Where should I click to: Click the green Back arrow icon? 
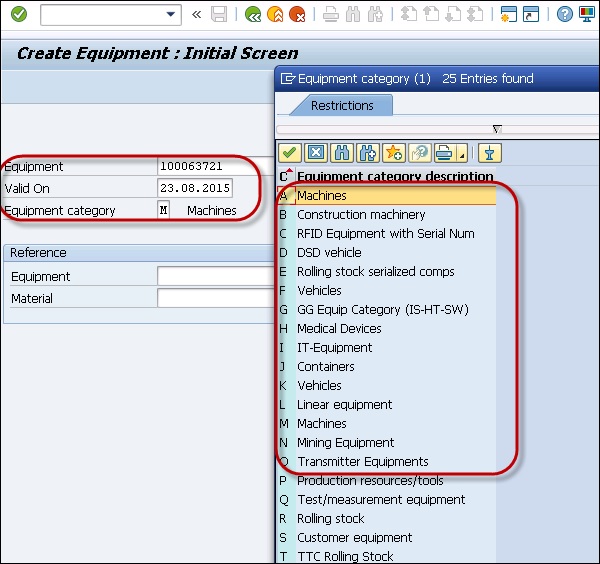point(253,15)
